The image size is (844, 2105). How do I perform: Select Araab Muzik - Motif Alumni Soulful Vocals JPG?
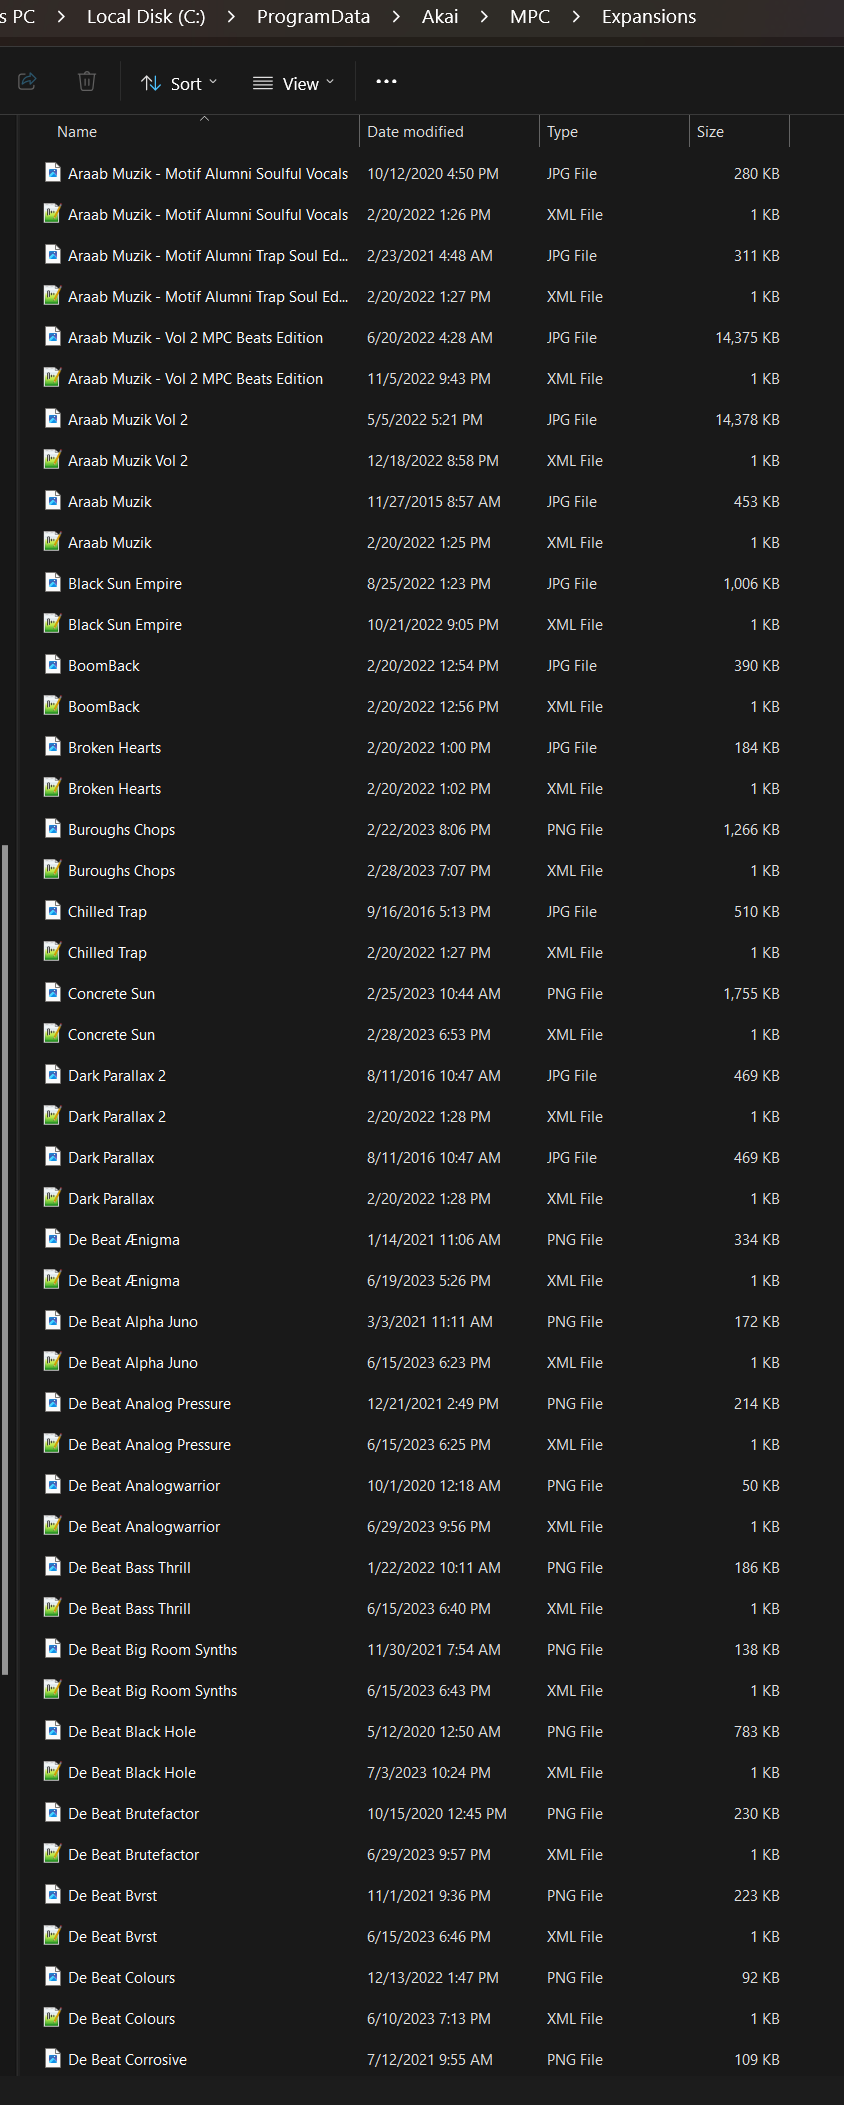click(208, 174)
